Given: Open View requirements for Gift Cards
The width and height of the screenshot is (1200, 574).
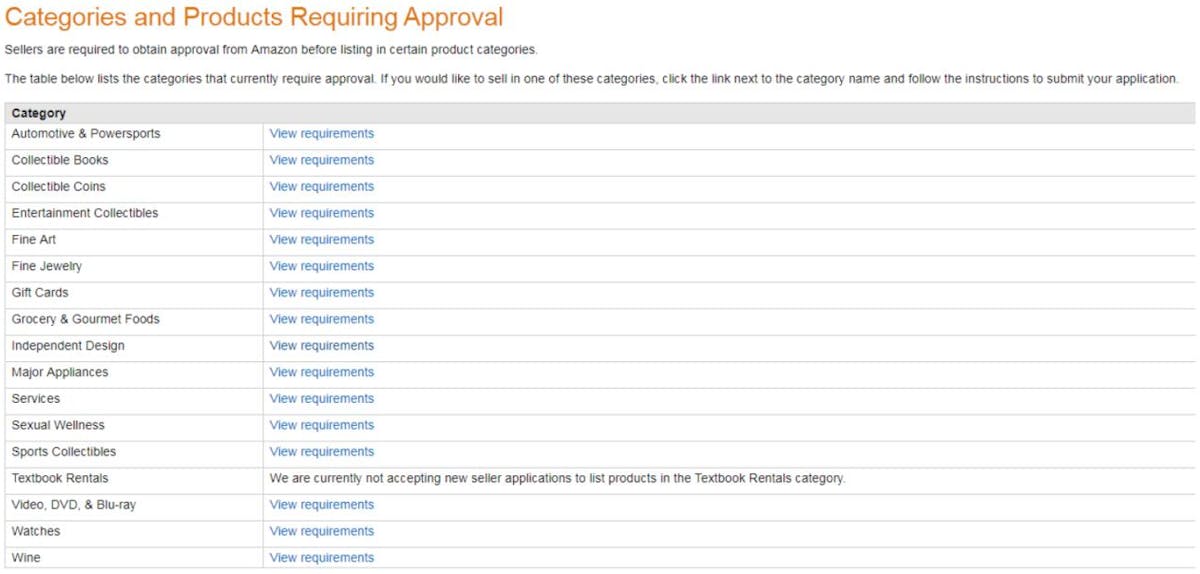Looking at the screenshot, I should click(x=321, y=292).
